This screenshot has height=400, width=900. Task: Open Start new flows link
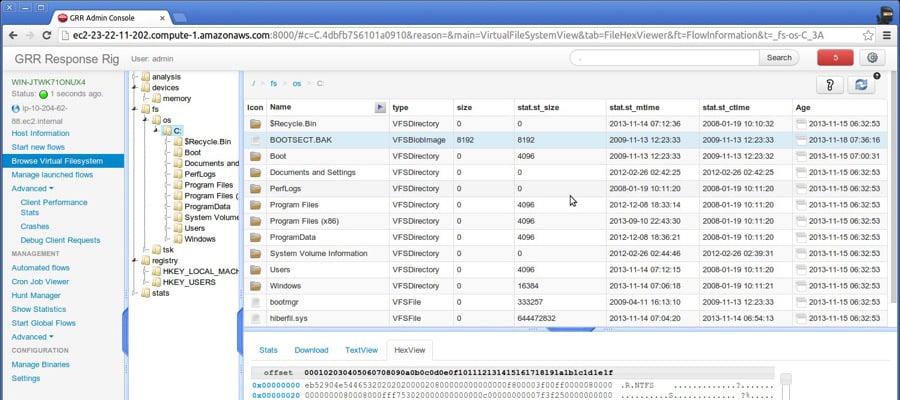pyautogui.click(x=38, y=147)
